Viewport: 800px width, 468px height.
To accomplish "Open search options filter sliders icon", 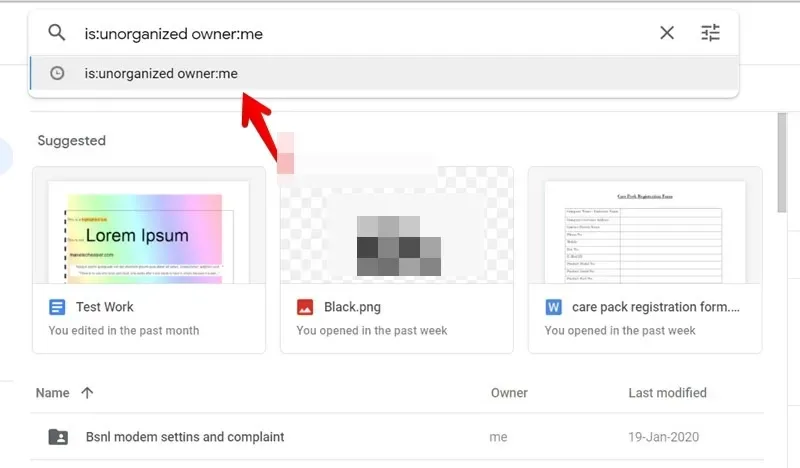I will pyautogui.click(x=710, y=33).
